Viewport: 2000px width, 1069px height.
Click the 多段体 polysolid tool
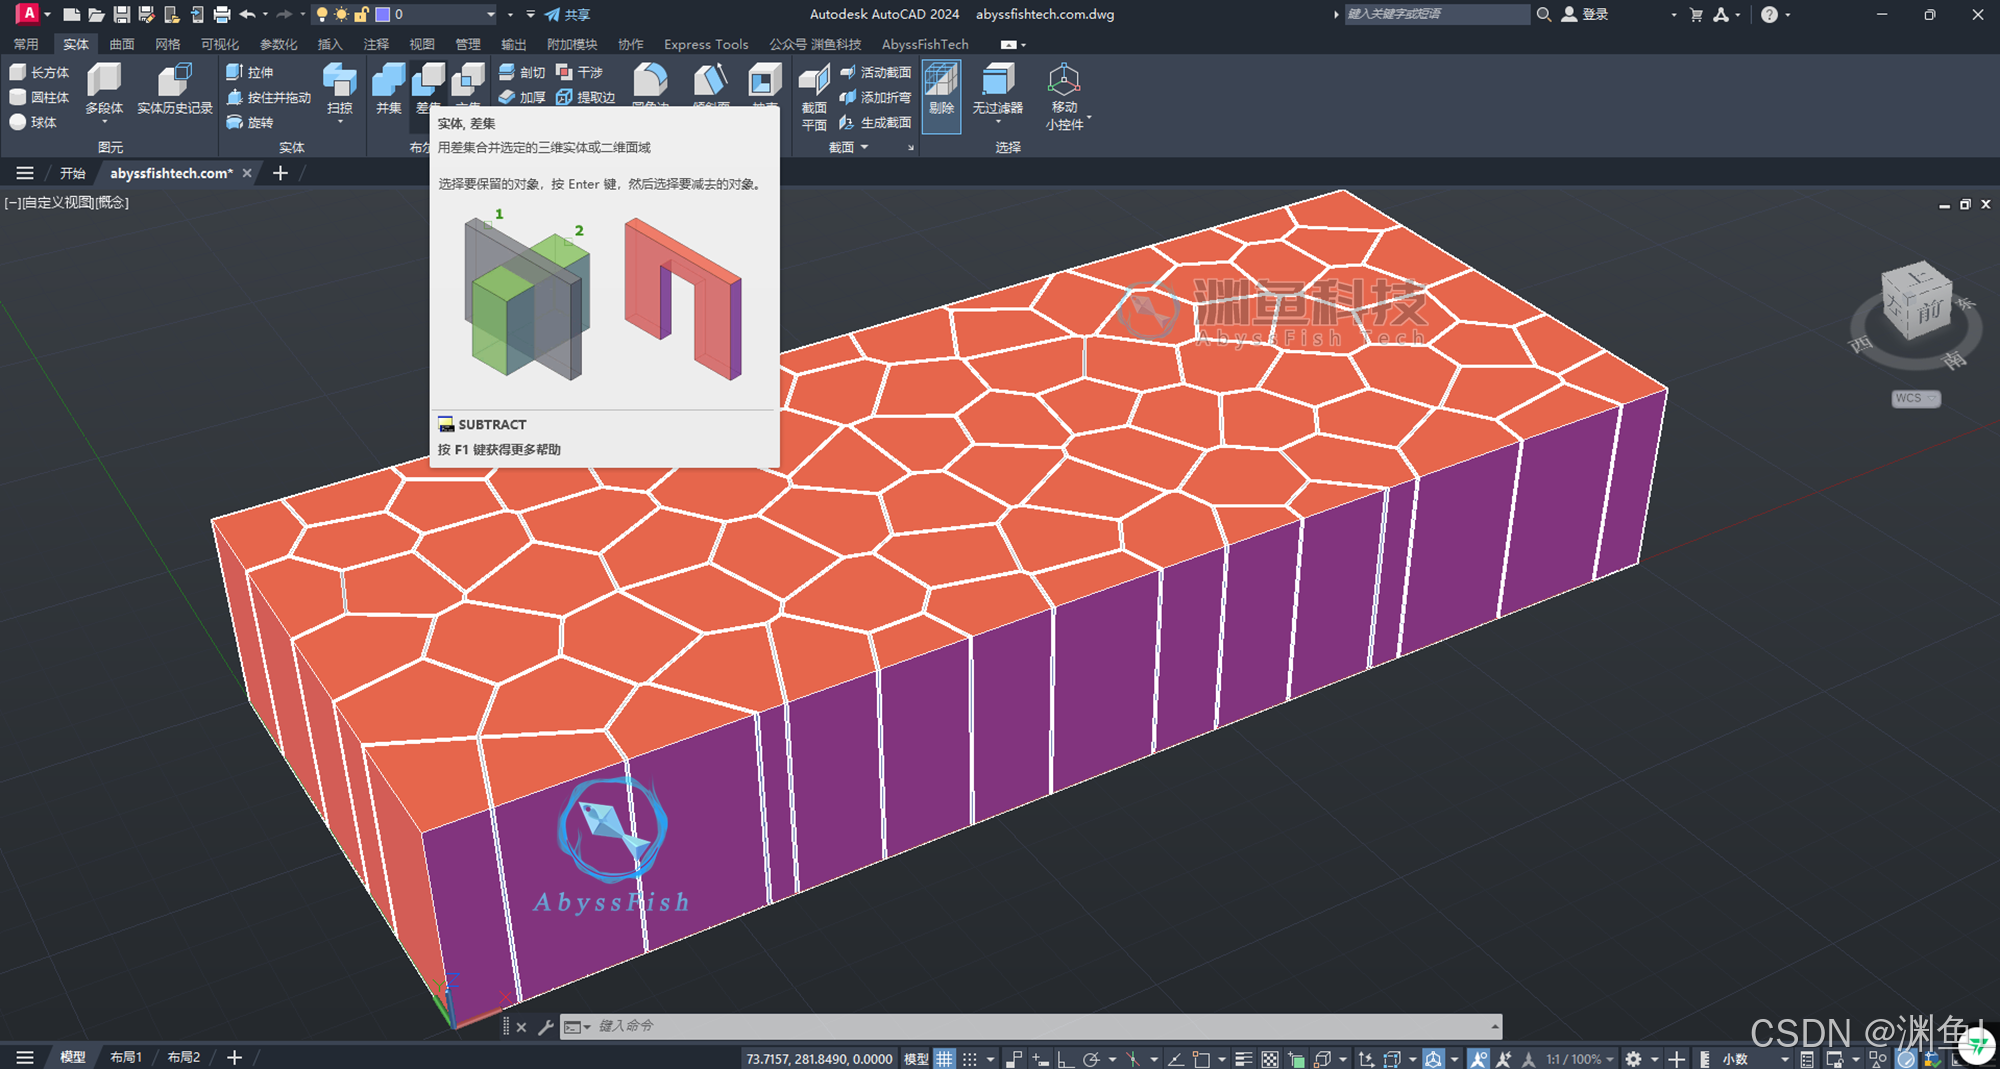104,88
